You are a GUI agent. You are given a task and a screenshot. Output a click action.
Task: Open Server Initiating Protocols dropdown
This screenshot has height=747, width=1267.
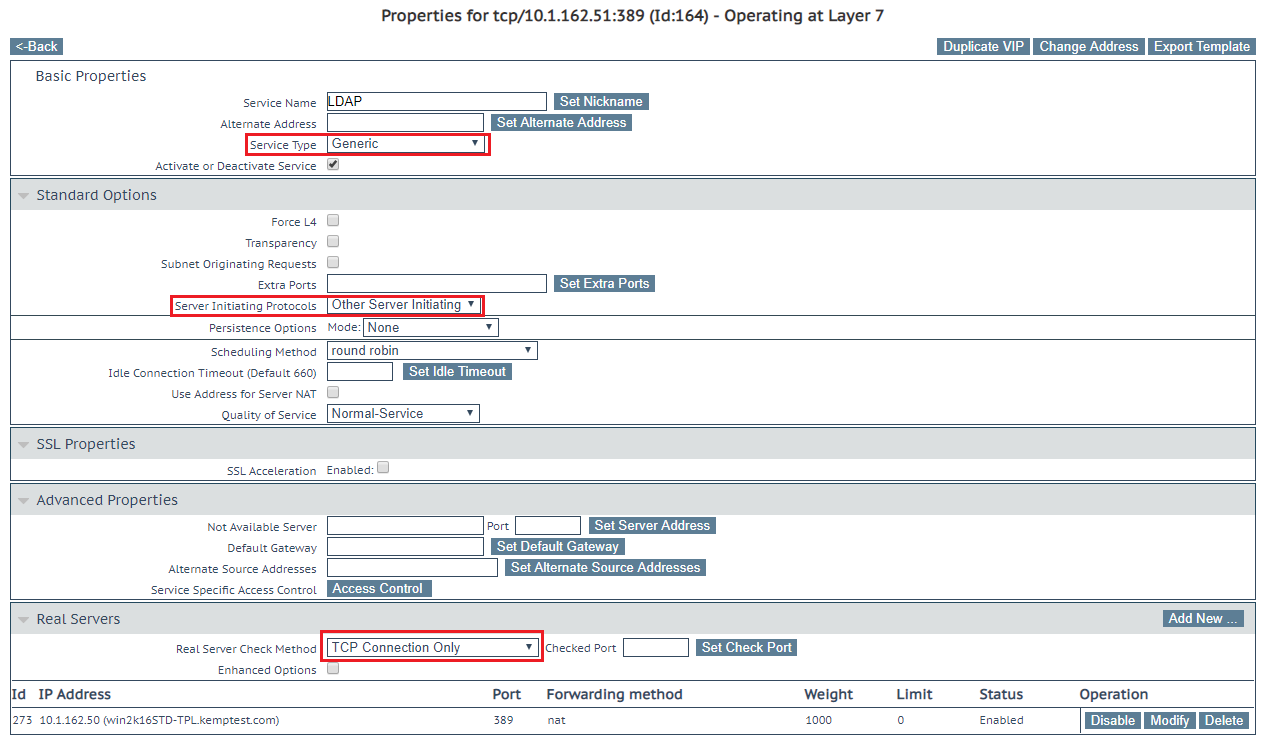(x=404, y=305)
